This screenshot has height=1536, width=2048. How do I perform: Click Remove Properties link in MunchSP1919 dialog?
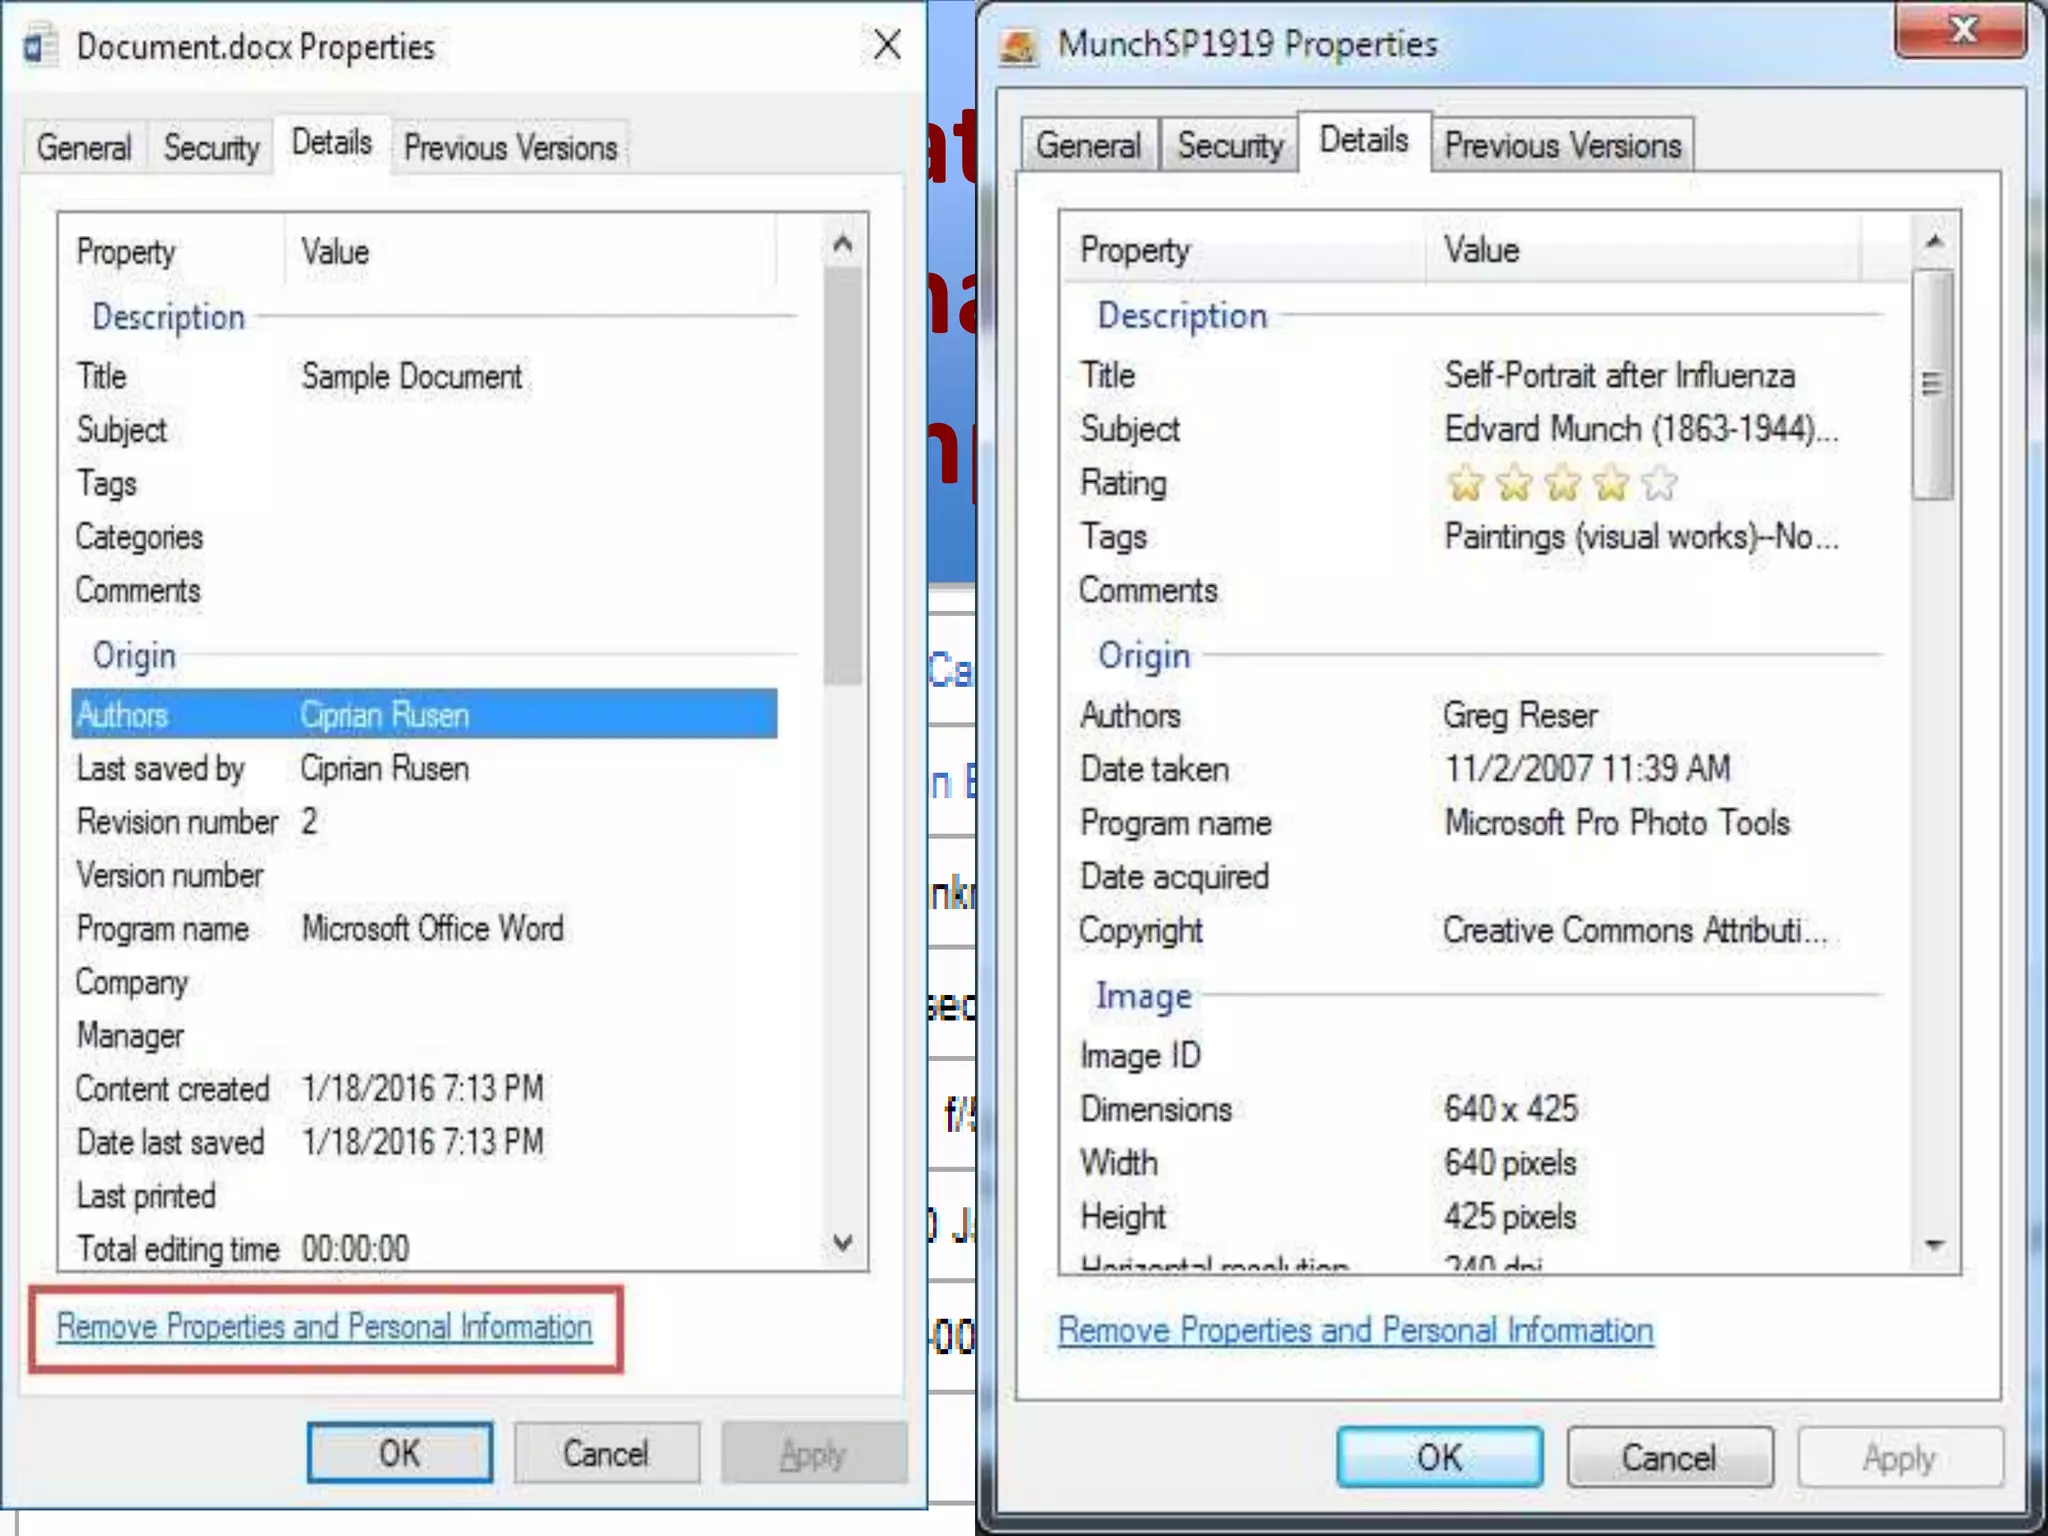point(1355,1330)
